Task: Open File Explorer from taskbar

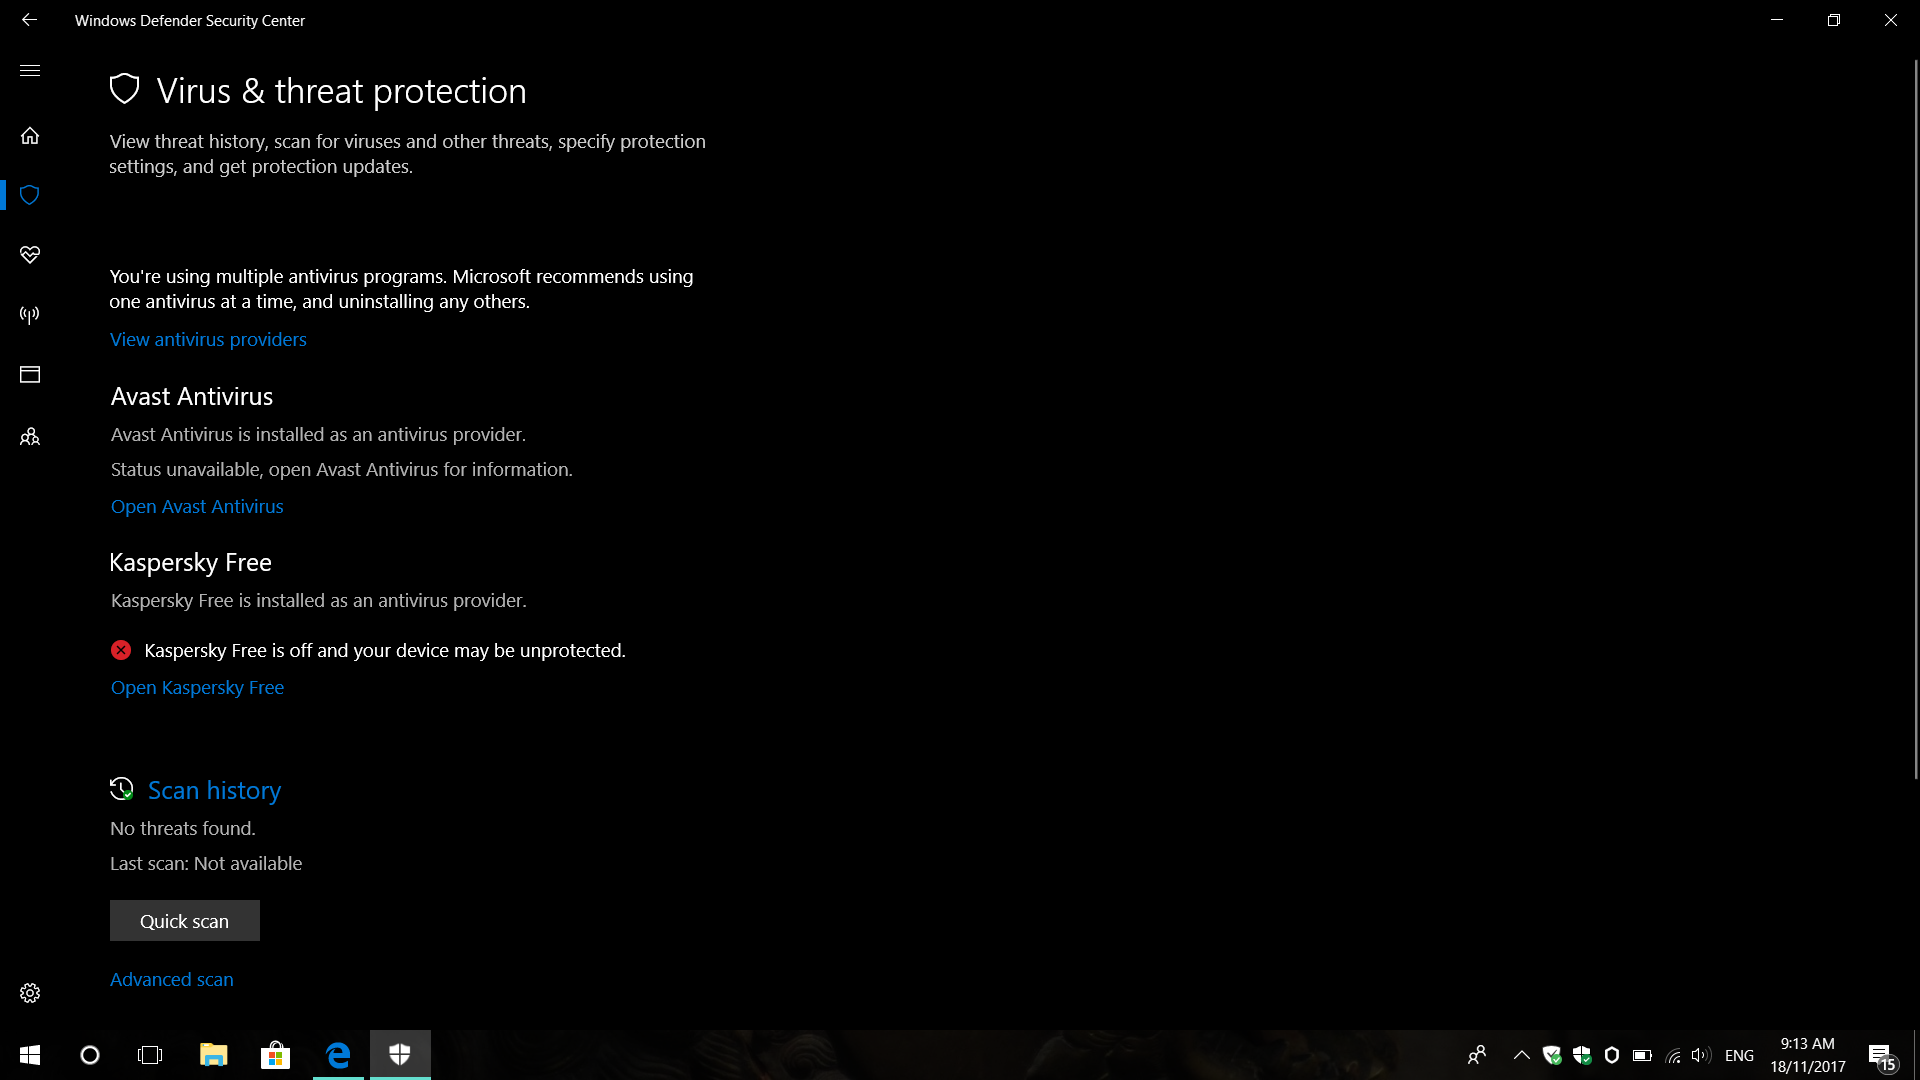Action: tap(213, 1055)
